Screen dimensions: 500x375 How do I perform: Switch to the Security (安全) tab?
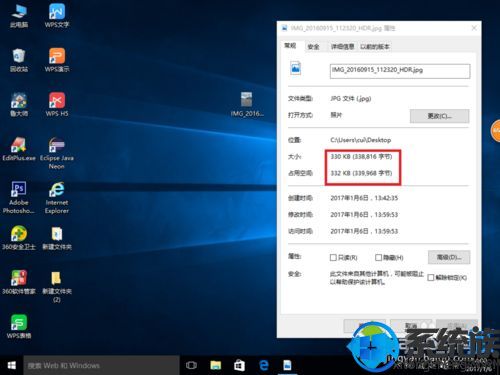coord(313,47)
